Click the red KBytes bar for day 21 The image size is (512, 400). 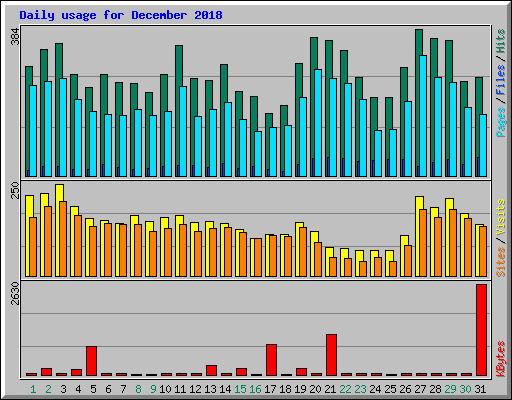tap(331, 355)
